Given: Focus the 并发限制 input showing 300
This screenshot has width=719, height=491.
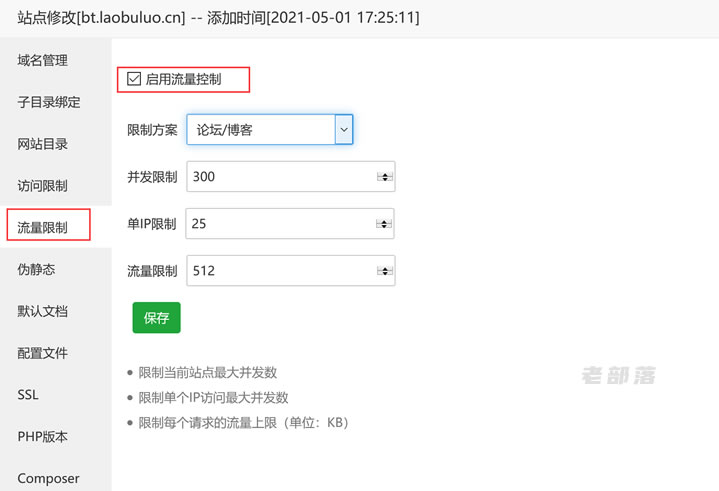Looking at the screenshot, I should click(291, 177).
